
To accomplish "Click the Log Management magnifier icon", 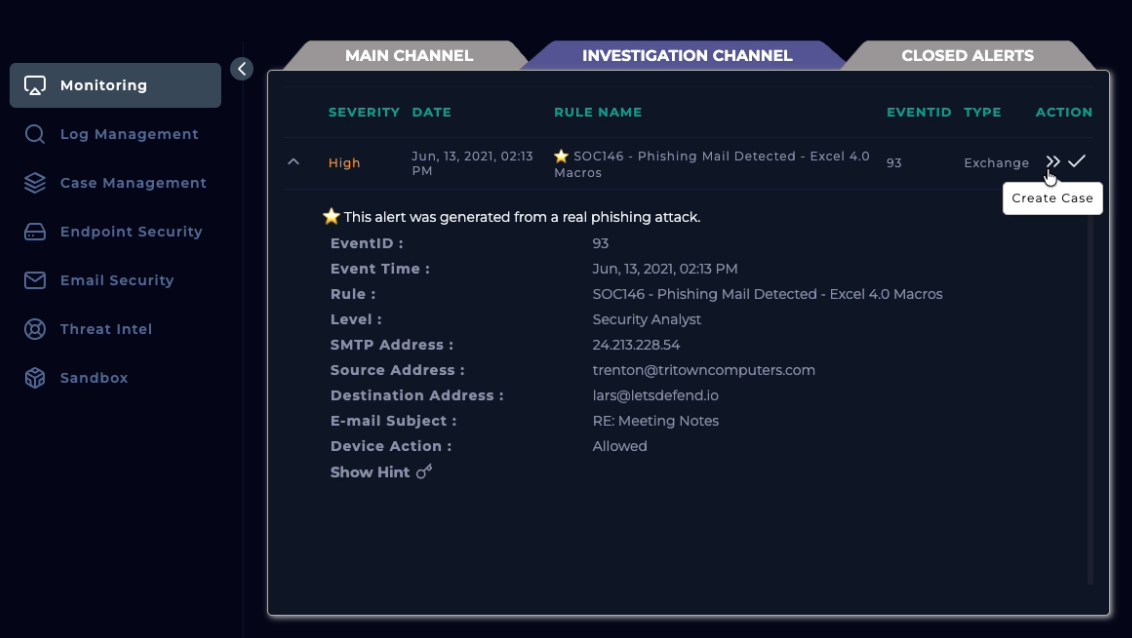I will [35, 134].
